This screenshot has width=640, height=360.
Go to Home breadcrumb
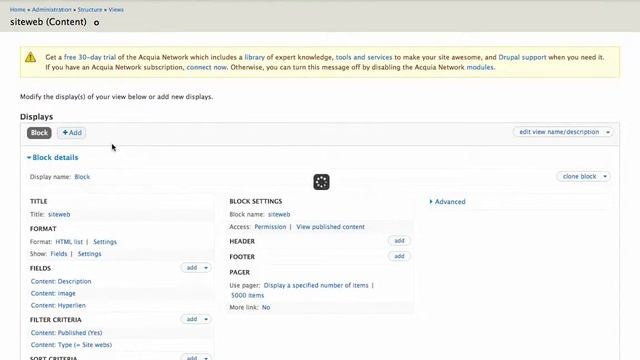coord(18,9)
